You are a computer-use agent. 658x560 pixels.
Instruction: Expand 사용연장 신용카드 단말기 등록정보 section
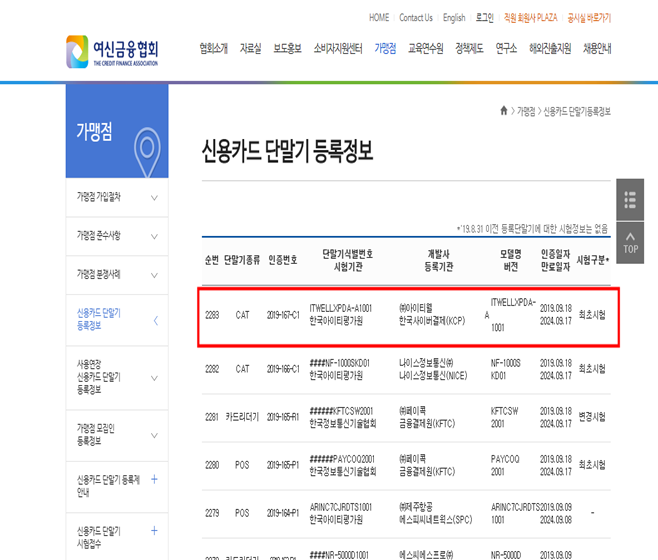(154, 378)
